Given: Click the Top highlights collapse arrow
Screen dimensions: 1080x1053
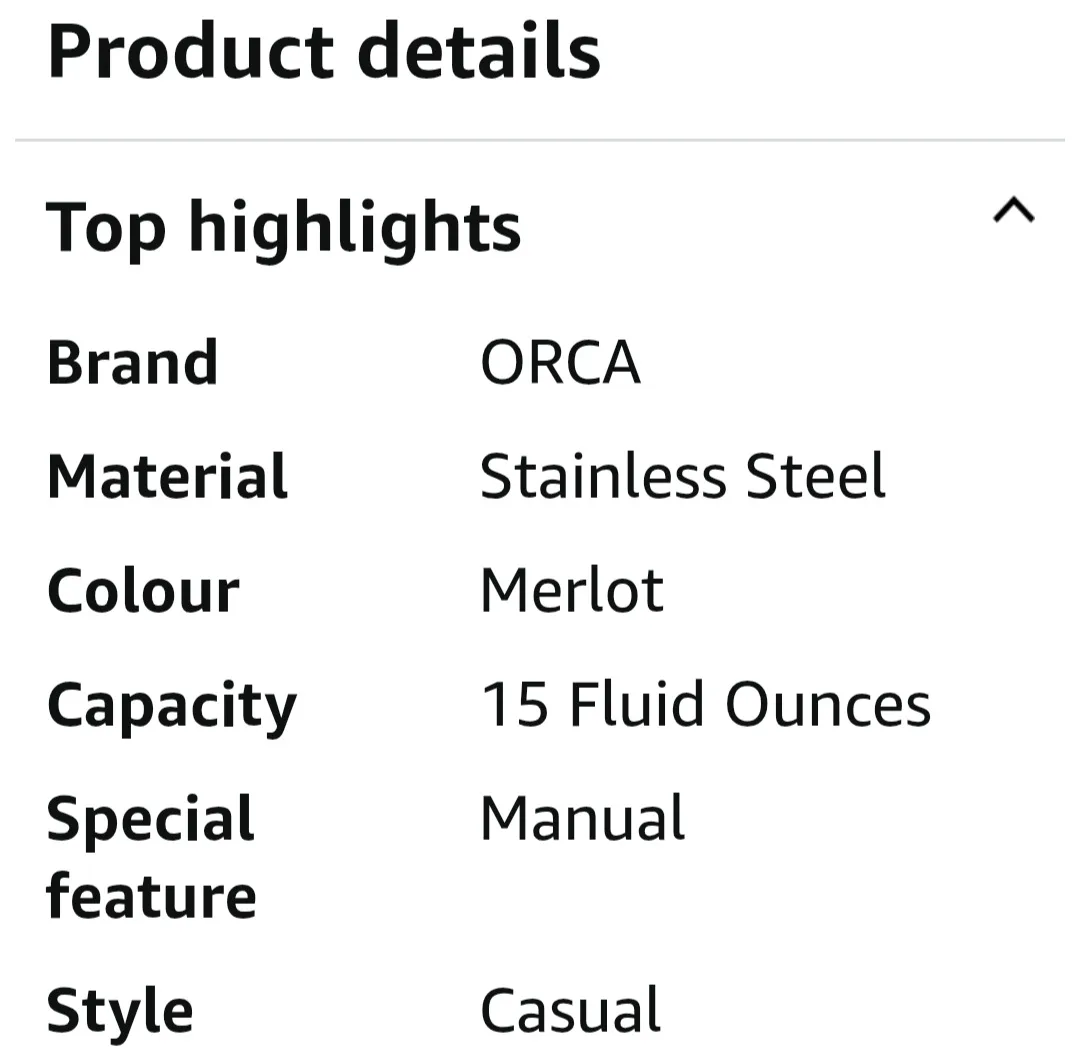Looking at the screenshot, I should [1013, 212].
